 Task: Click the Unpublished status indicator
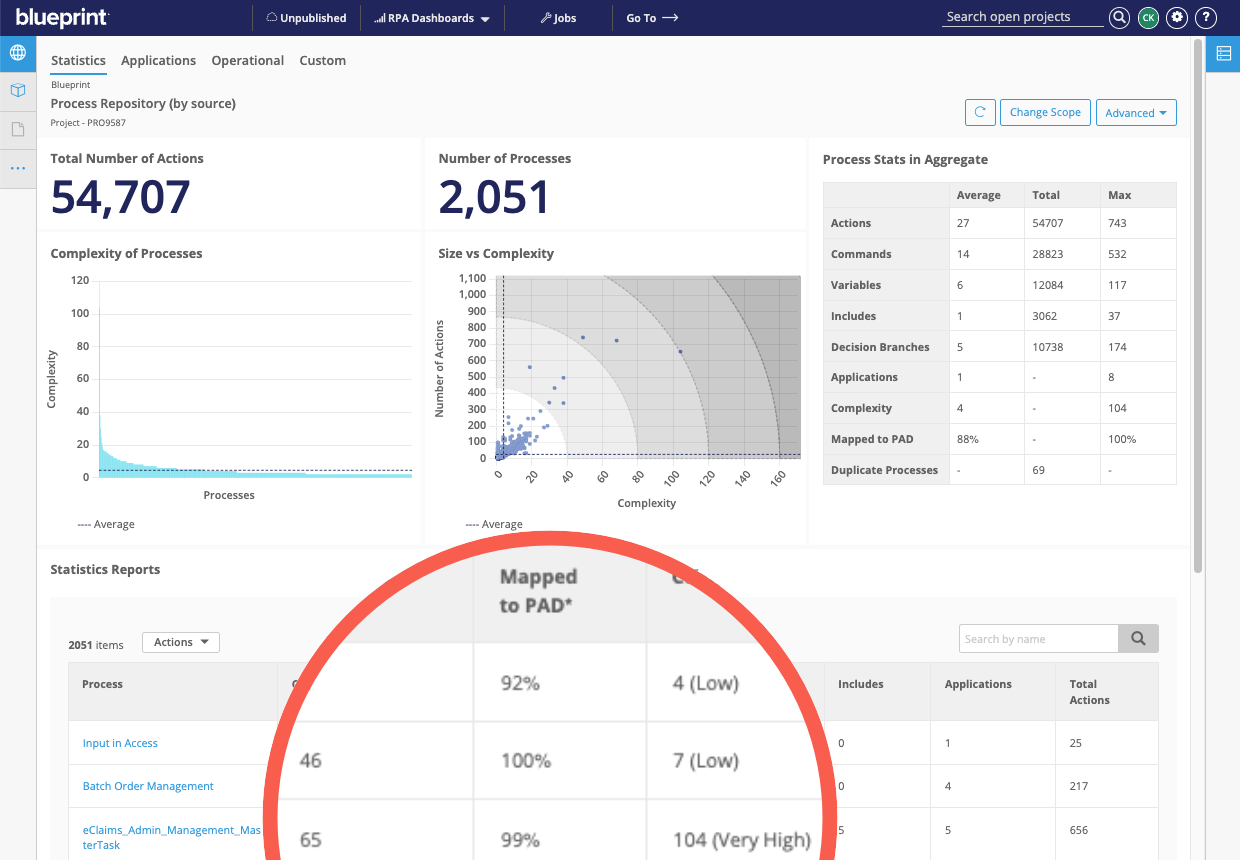point(306,17)
